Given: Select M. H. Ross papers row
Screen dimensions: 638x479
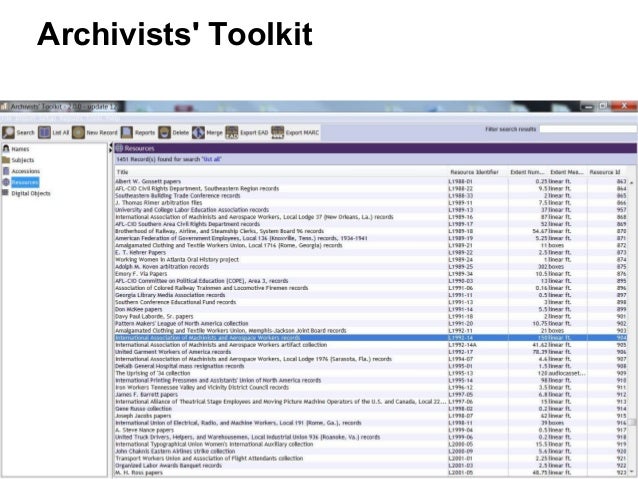Looking at the screenshot, I should click(x=371, y=472).
